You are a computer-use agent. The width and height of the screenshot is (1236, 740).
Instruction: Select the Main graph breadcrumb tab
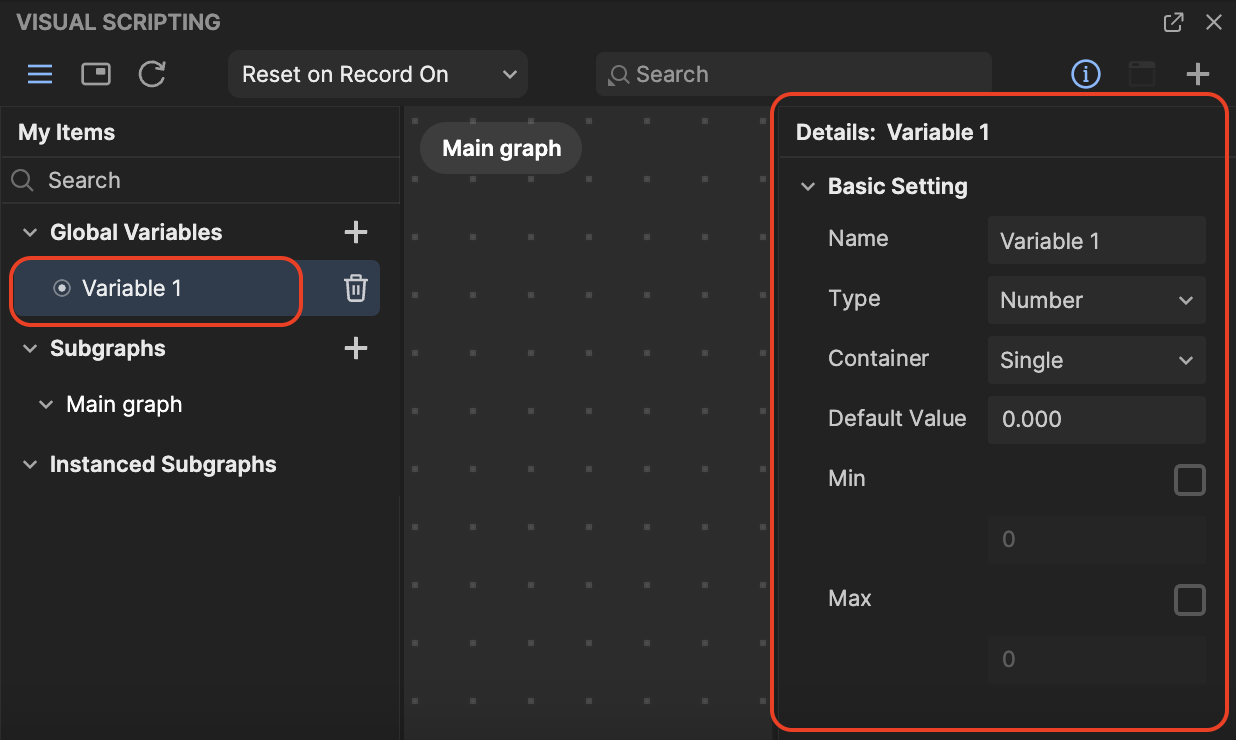(501, 148)
